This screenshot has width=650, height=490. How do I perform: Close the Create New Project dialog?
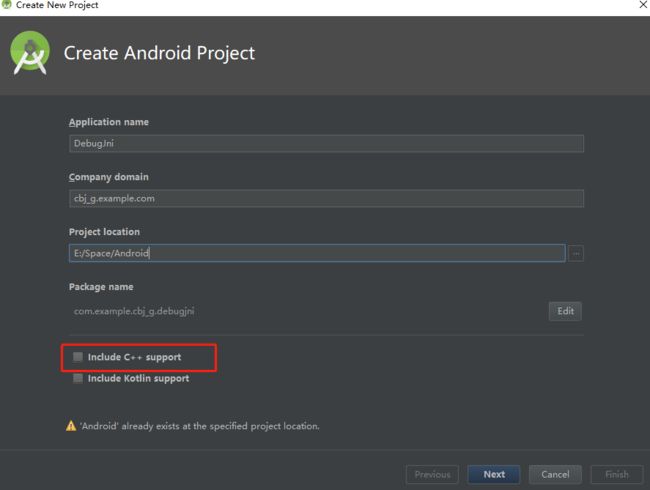tap(643, 5)
